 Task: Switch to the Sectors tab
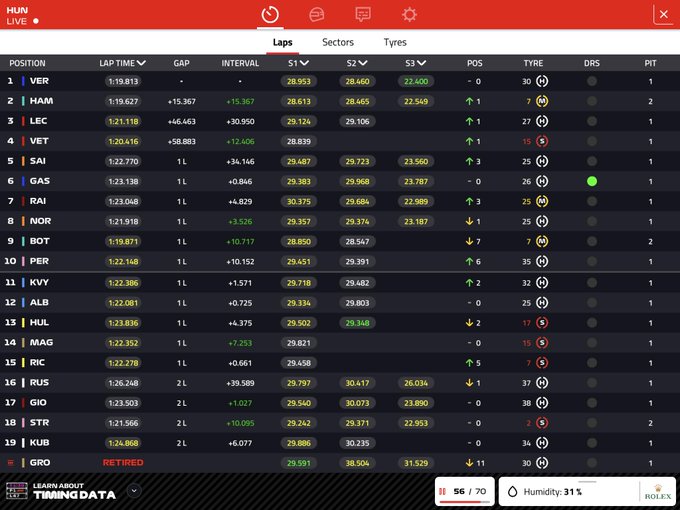338,42
